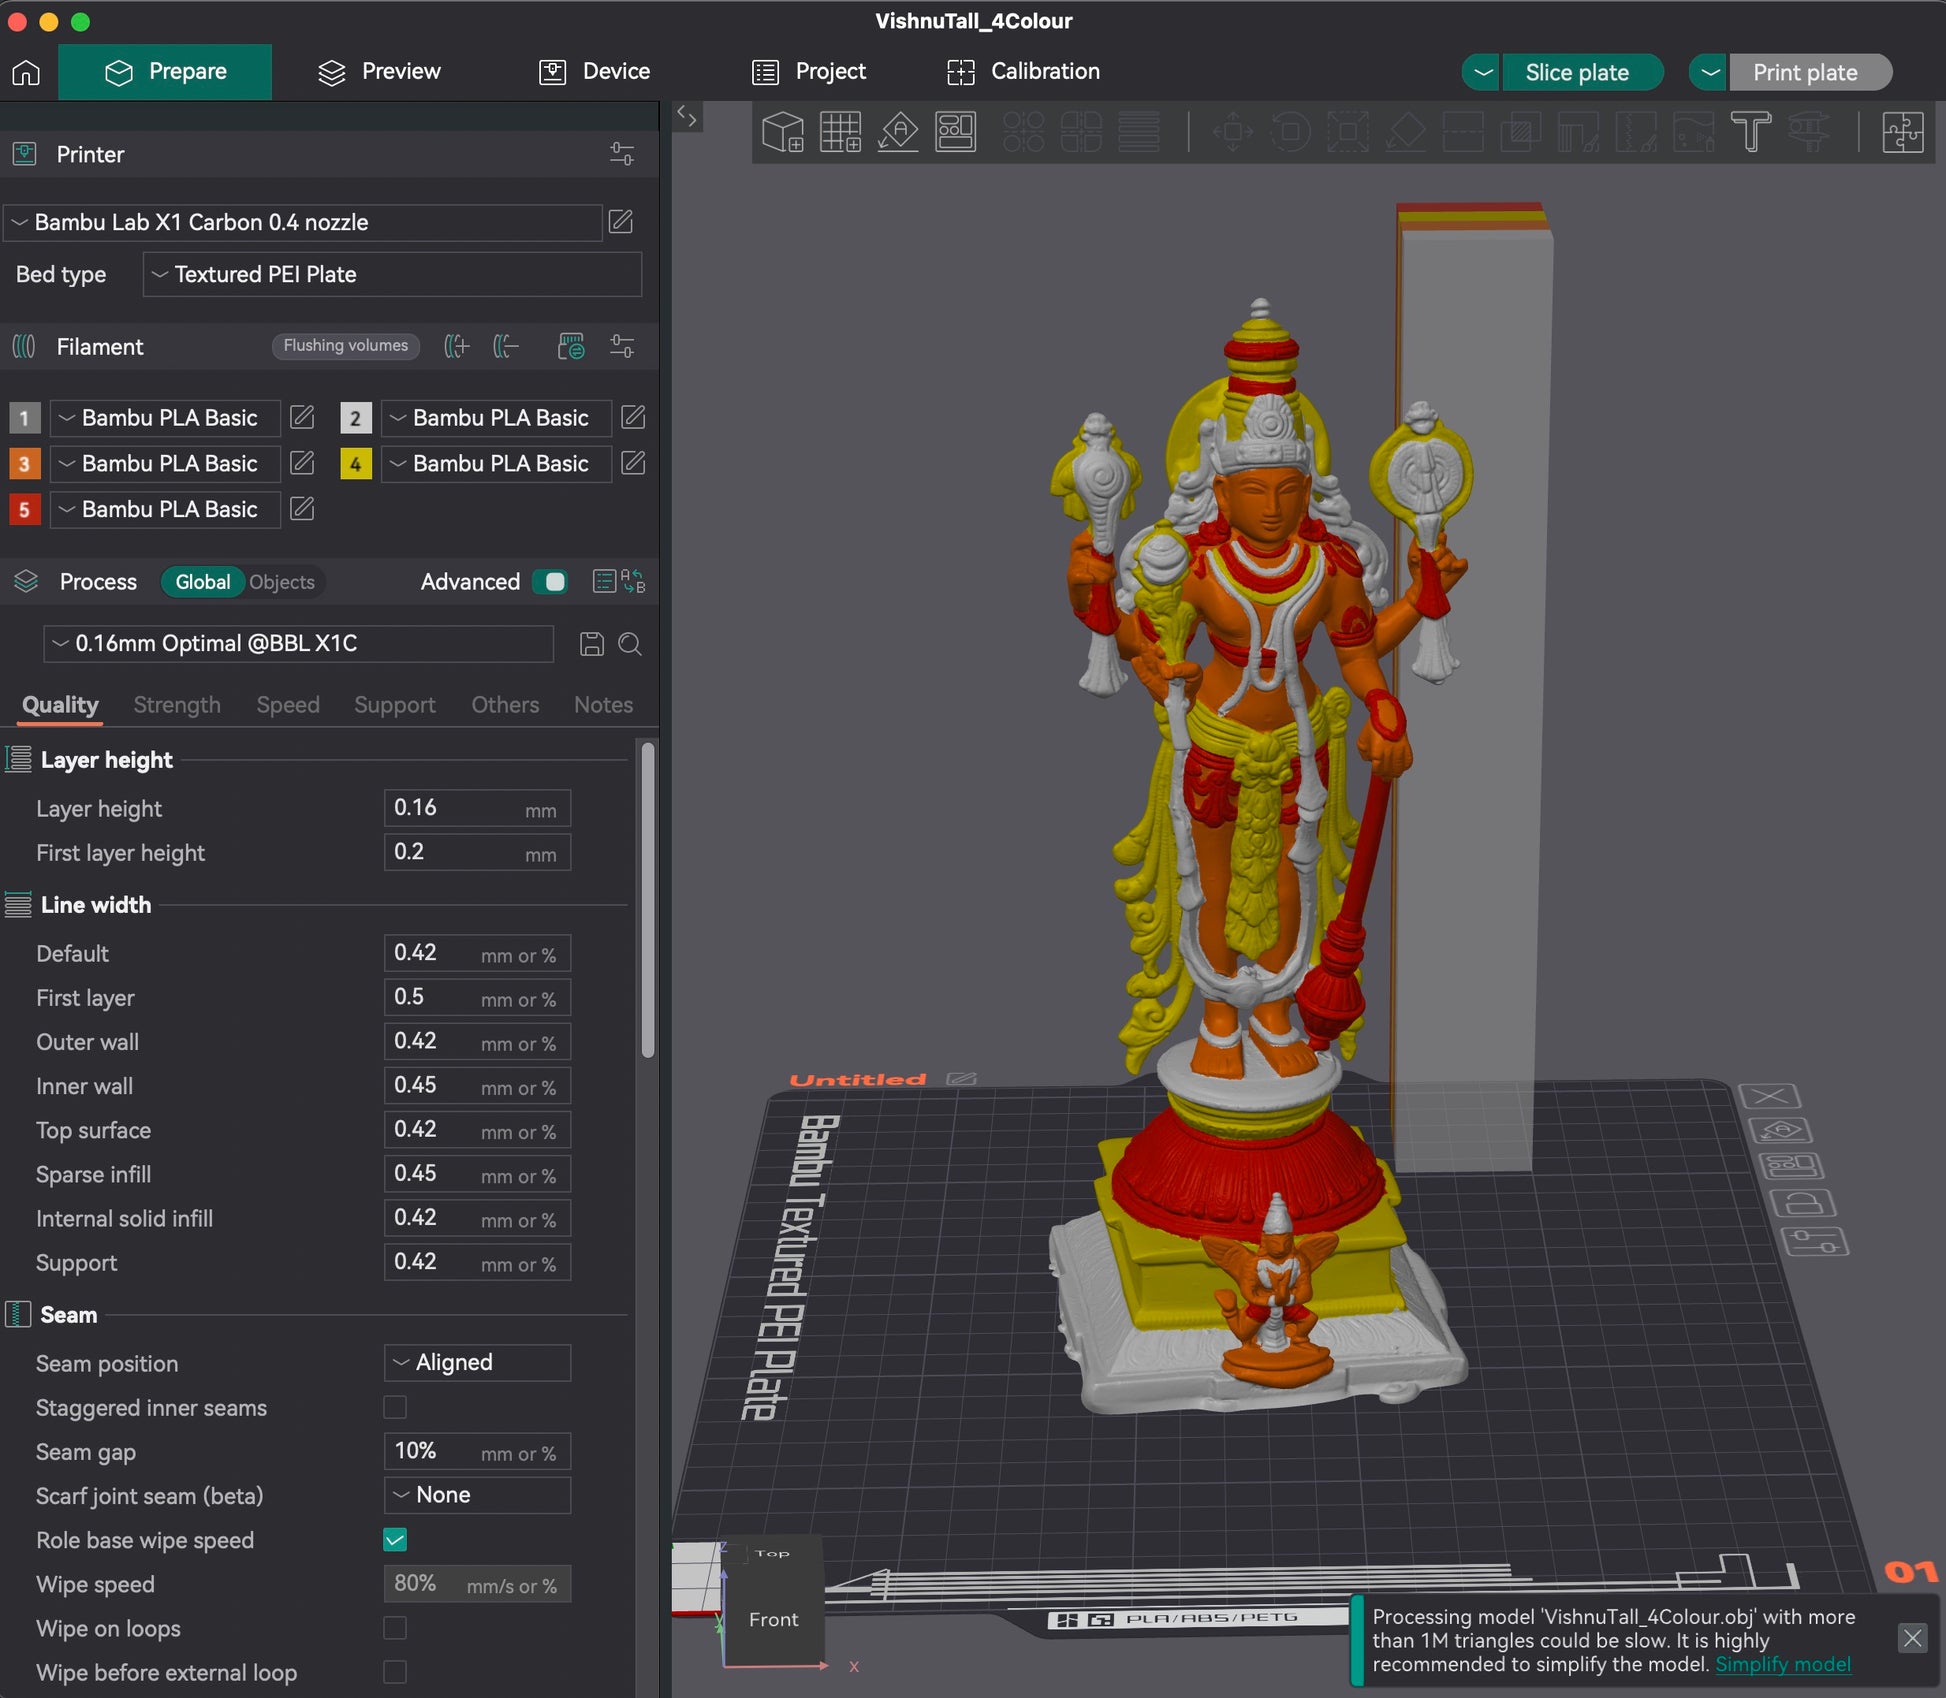Click the Add cube primitive toolbar icon
This screenshot has width=1946, height=1698.
(x=782, y=131)
